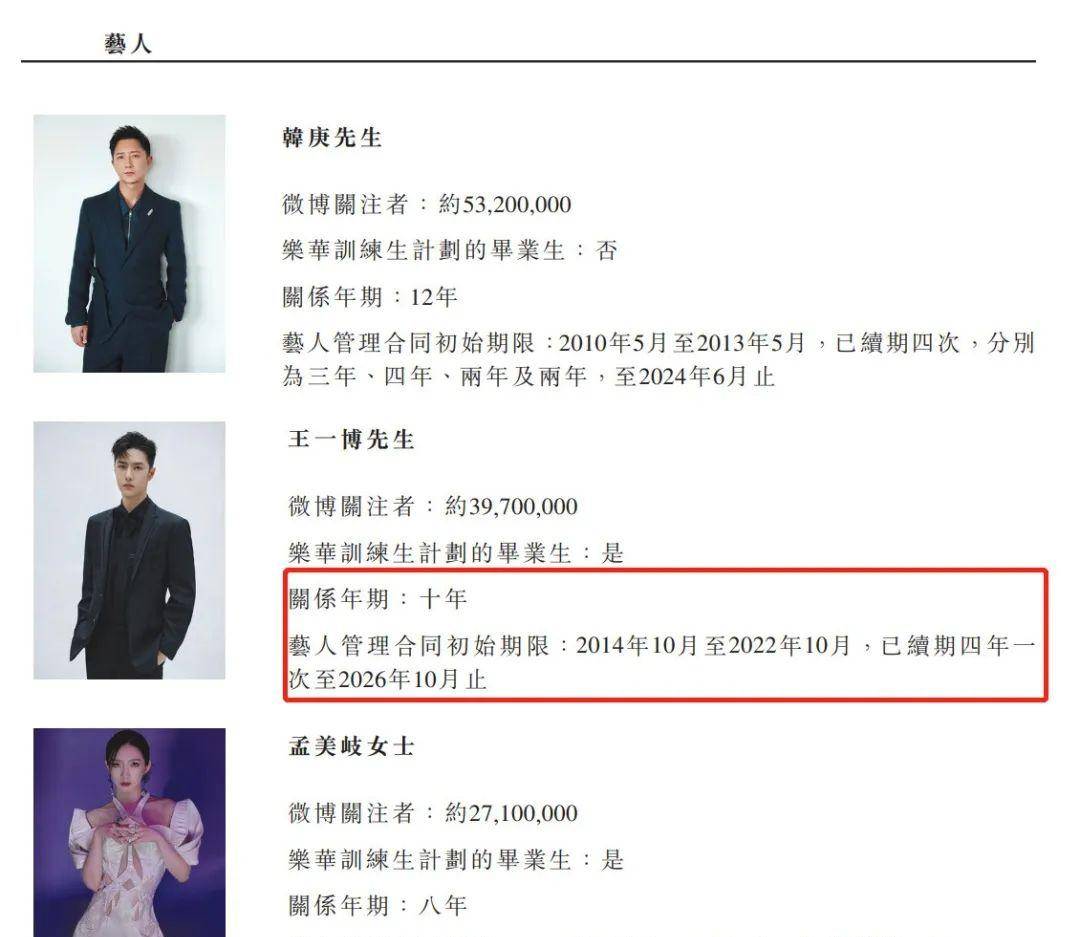Click 韓庚's trainee graduate answer 否
Image resolution: width=1080 pixels, height=937 pixels.
(606, 250)
